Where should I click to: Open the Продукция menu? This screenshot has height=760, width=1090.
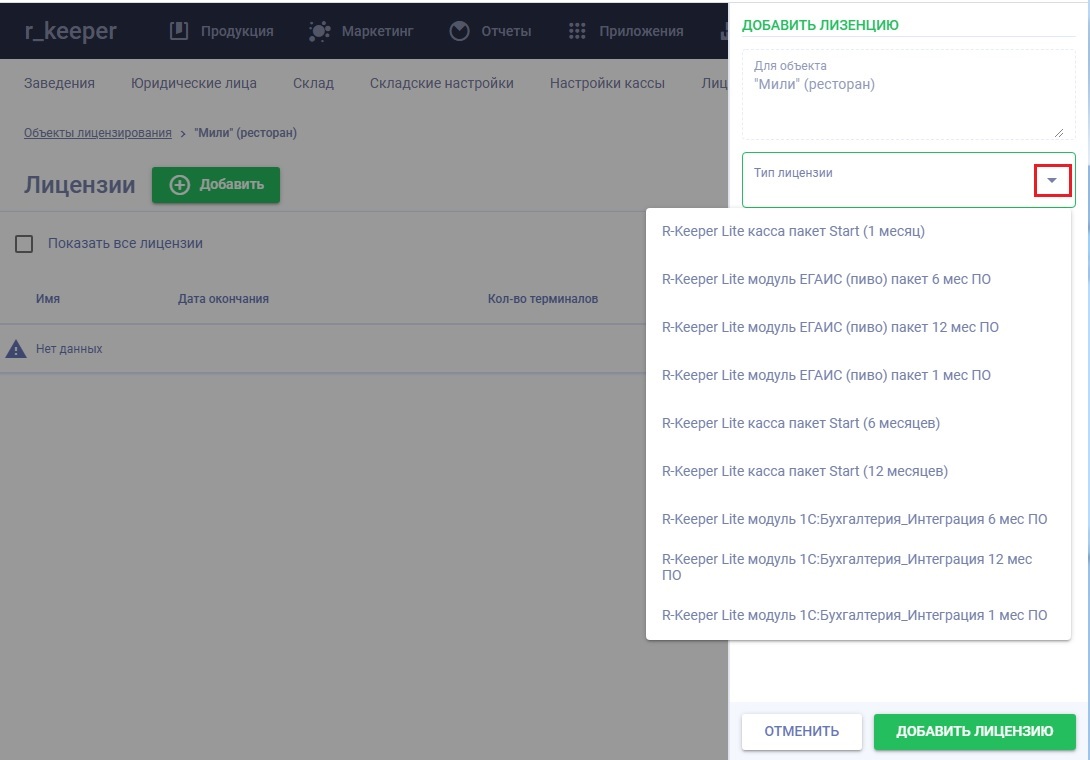222,31
